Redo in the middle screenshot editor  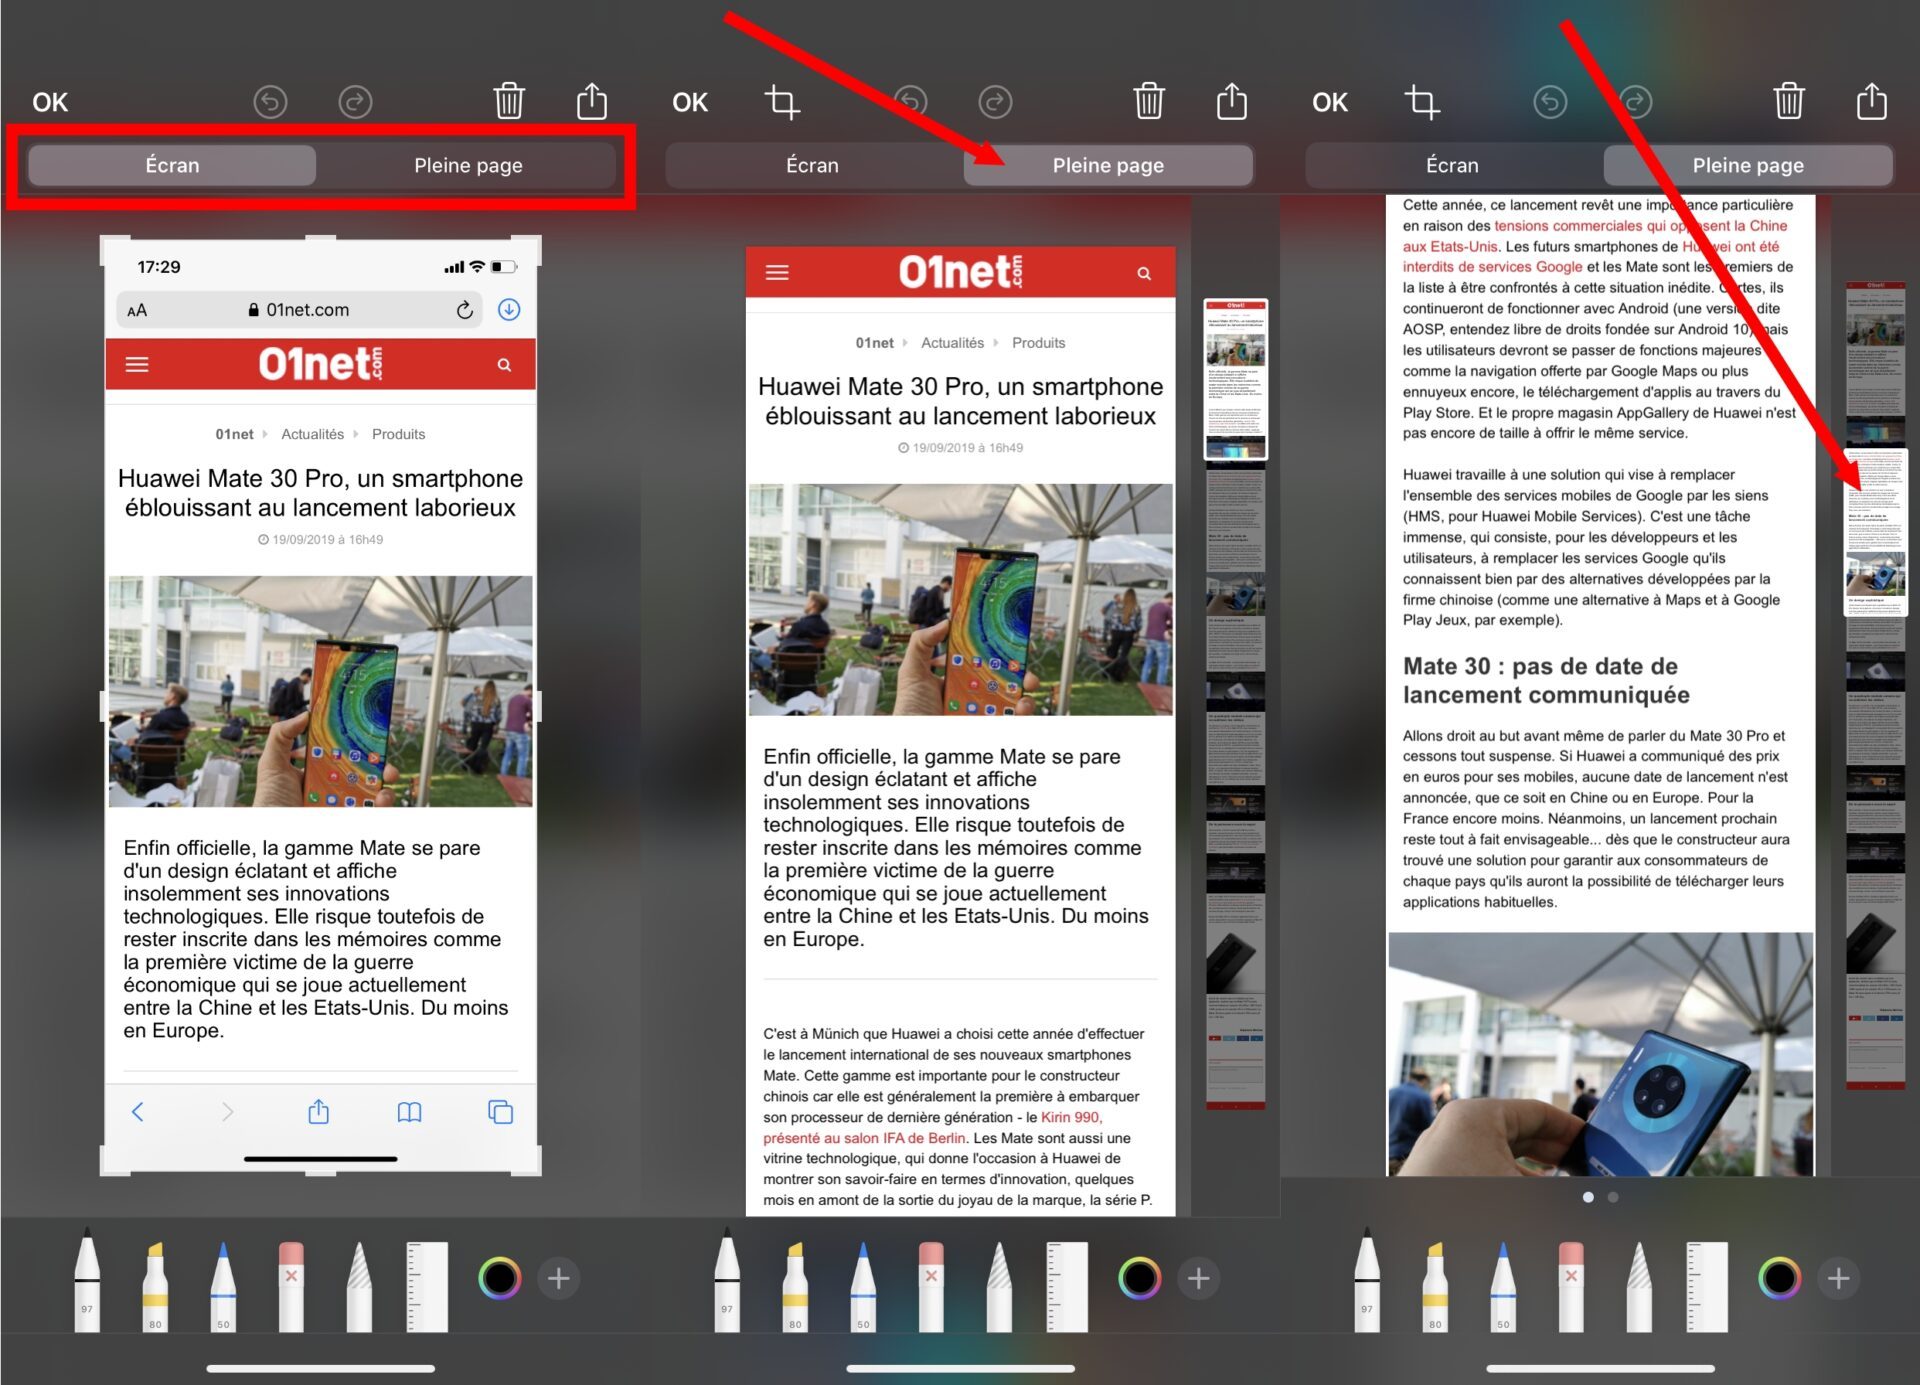995,102
